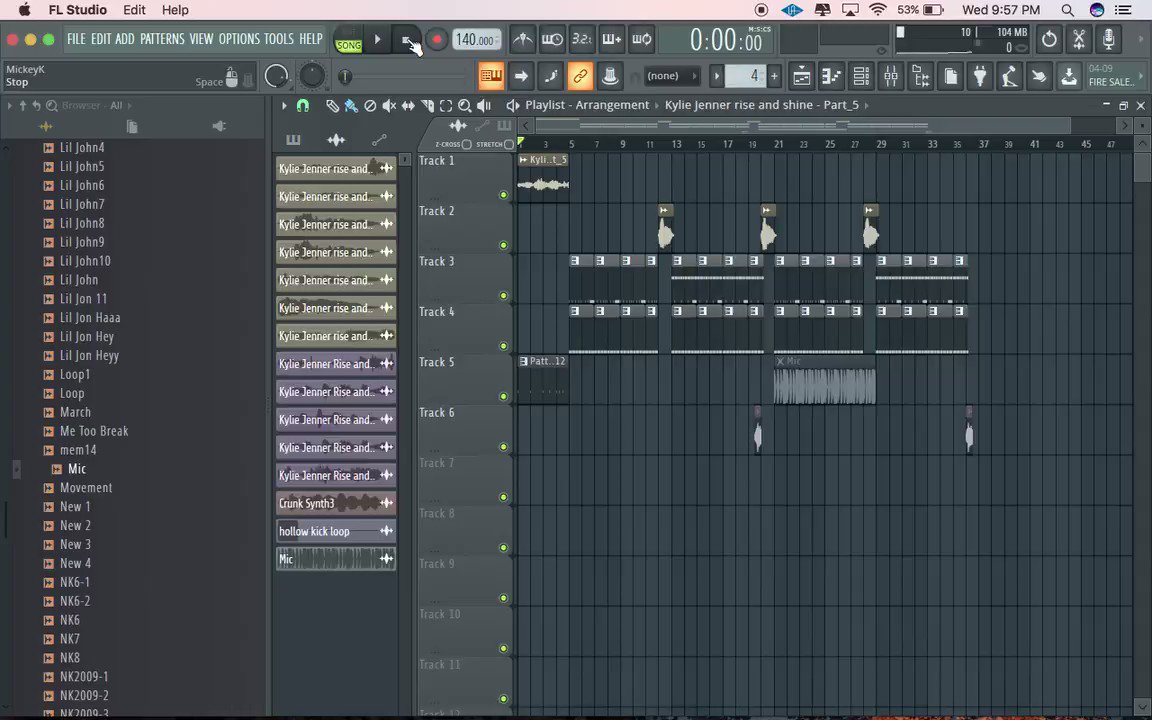The width and height of the screenshot is (1152, 720).
Task: Open the PATTERNS menu
Action: coord(162,39)
